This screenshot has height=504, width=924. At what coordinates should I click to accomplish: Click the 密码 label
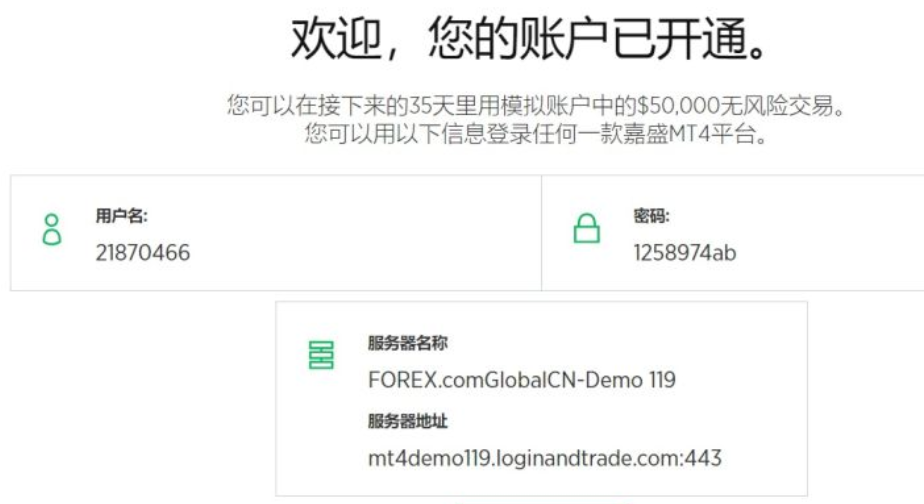651,216
